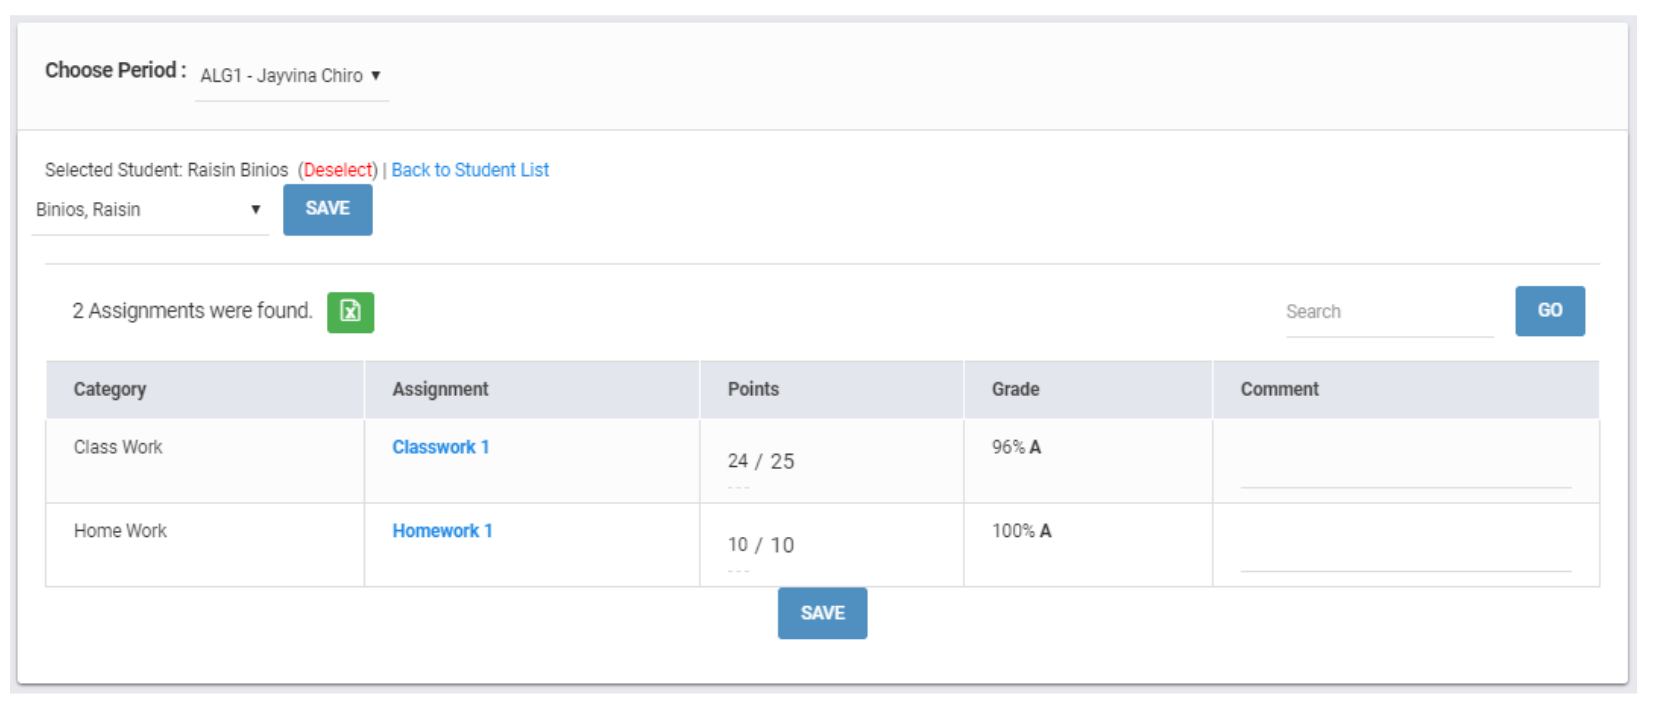
Task: Click the Grade column header
Action: click(x=1015, y=389)
